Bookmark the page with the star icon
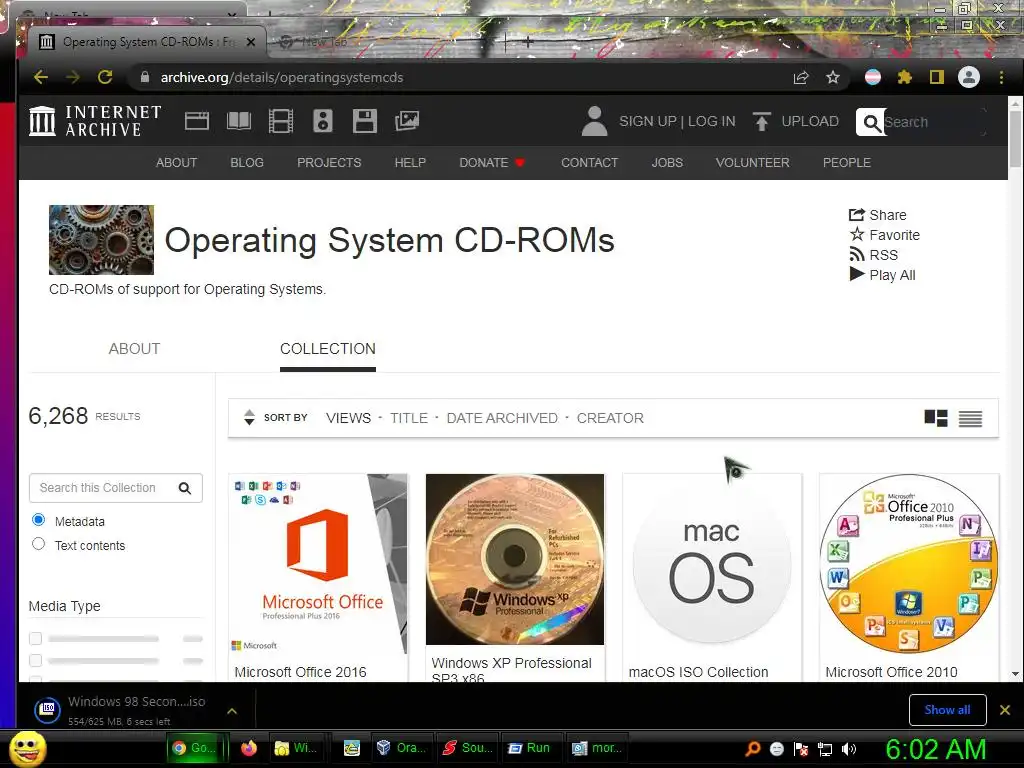The height and width of the screenshot is (768, 1024). pyautogui.click(x=833, y=78)
